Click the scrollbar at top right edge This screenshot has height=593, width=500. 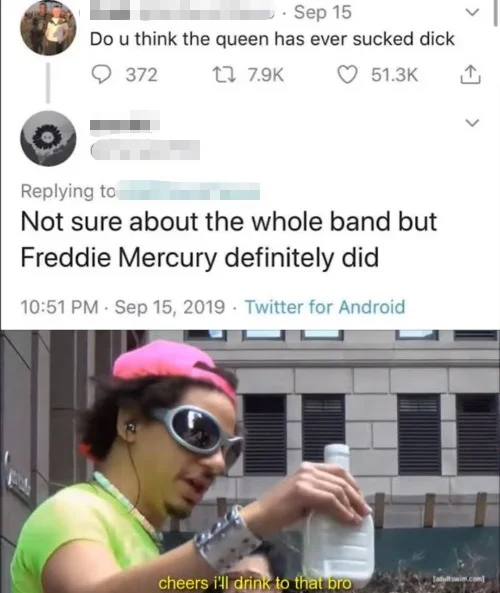(x=495, y=13)
